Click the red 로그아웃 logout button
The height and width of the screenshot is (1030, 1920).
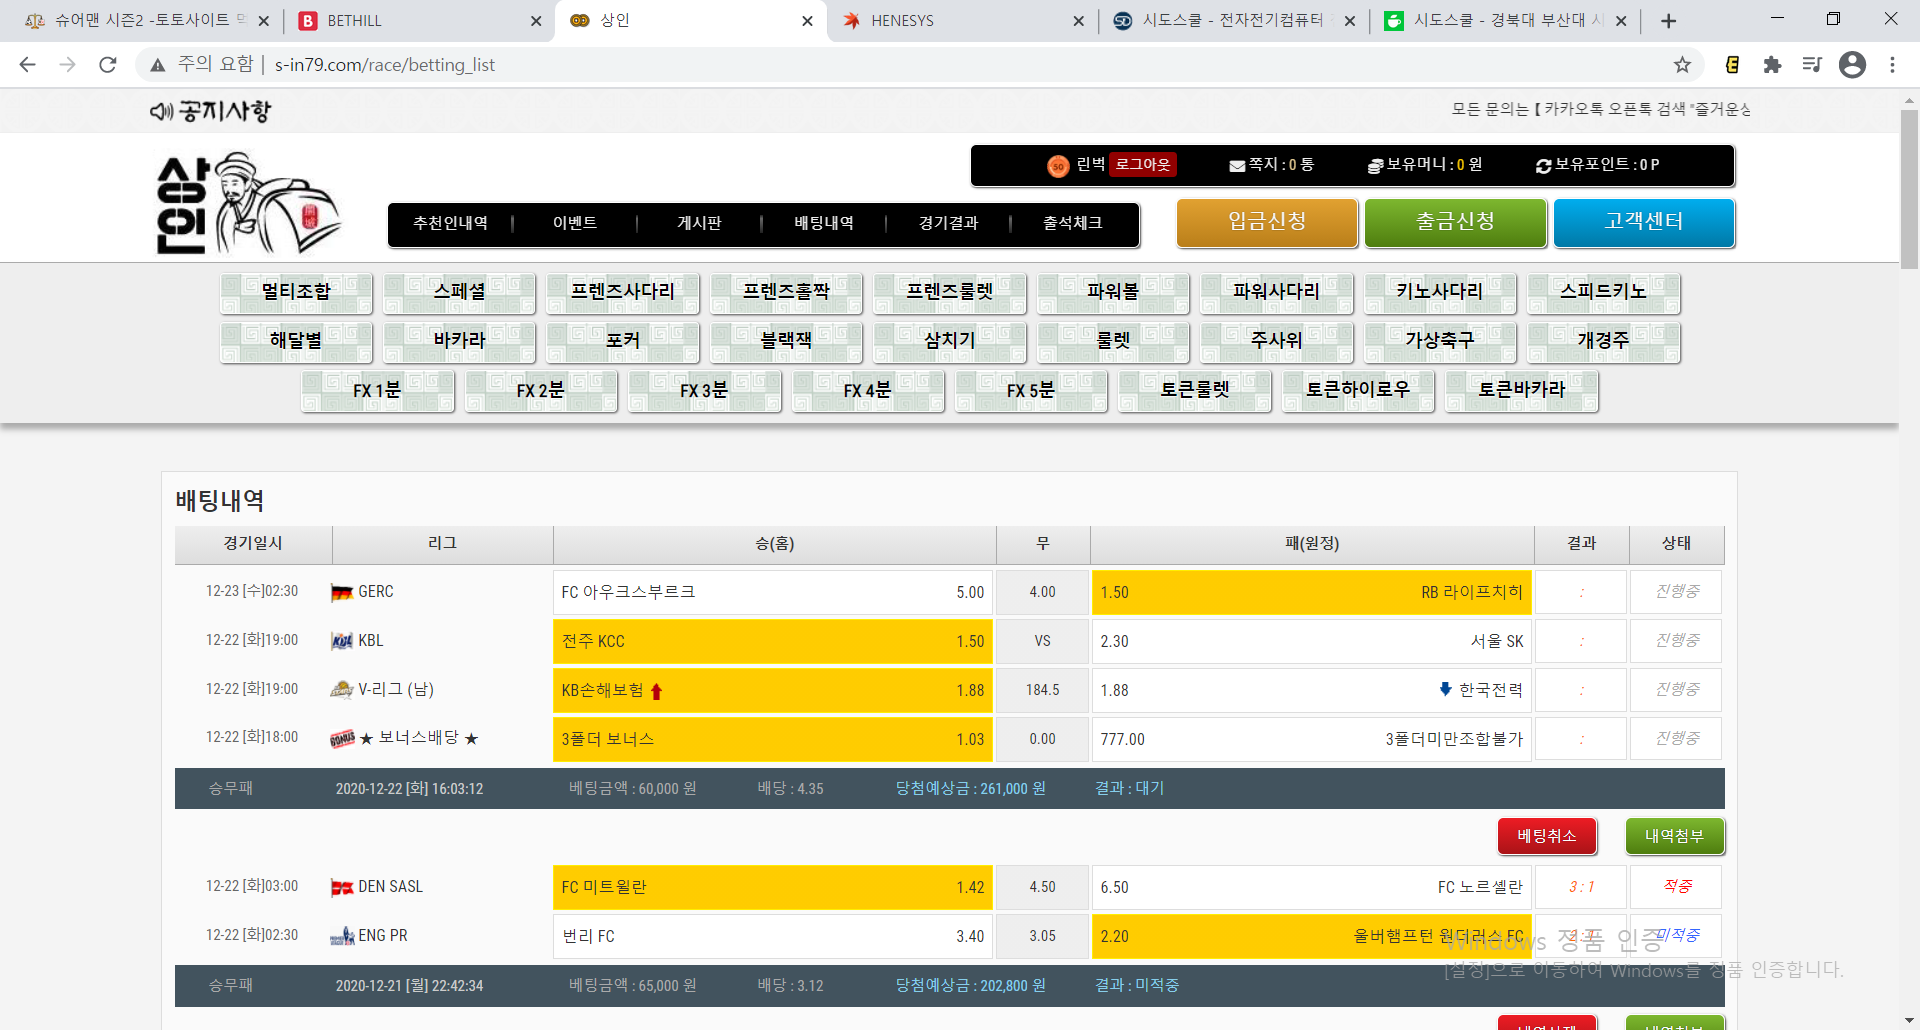click(x=1143, y=165)
